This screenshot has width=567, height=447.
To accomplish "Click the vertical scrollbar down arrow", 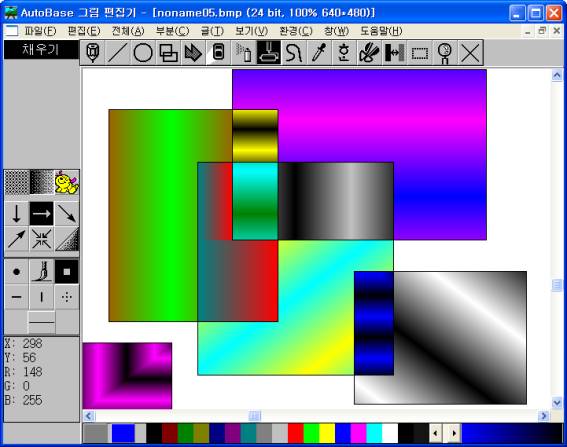I will pos(557,402).
